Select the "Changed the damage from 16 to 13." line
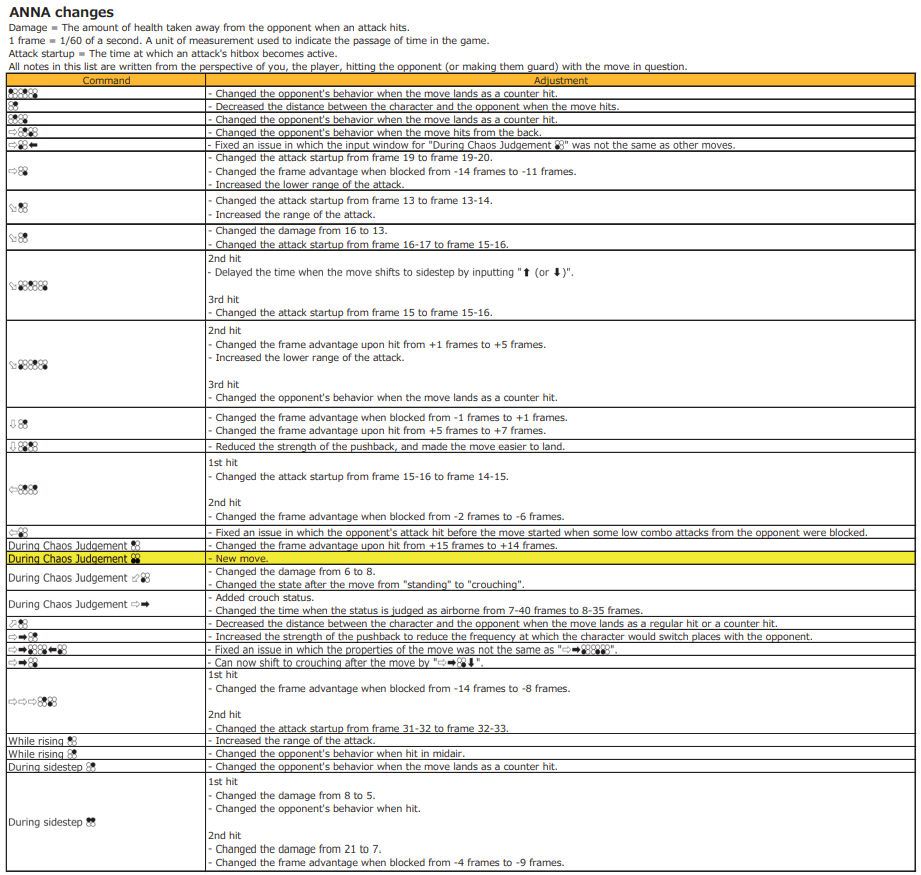This screenshot has width=921, height=875. 298,231
